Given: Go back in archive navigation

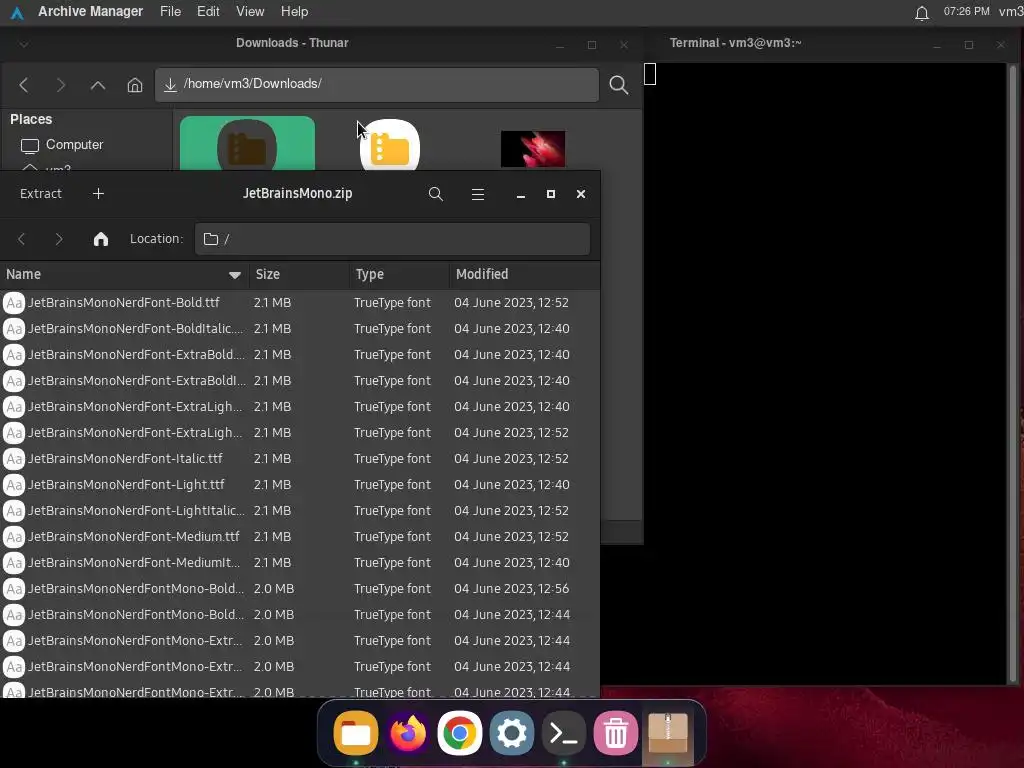Looking at the screenshot, I should pyautogui.click(x=22, y=239).
